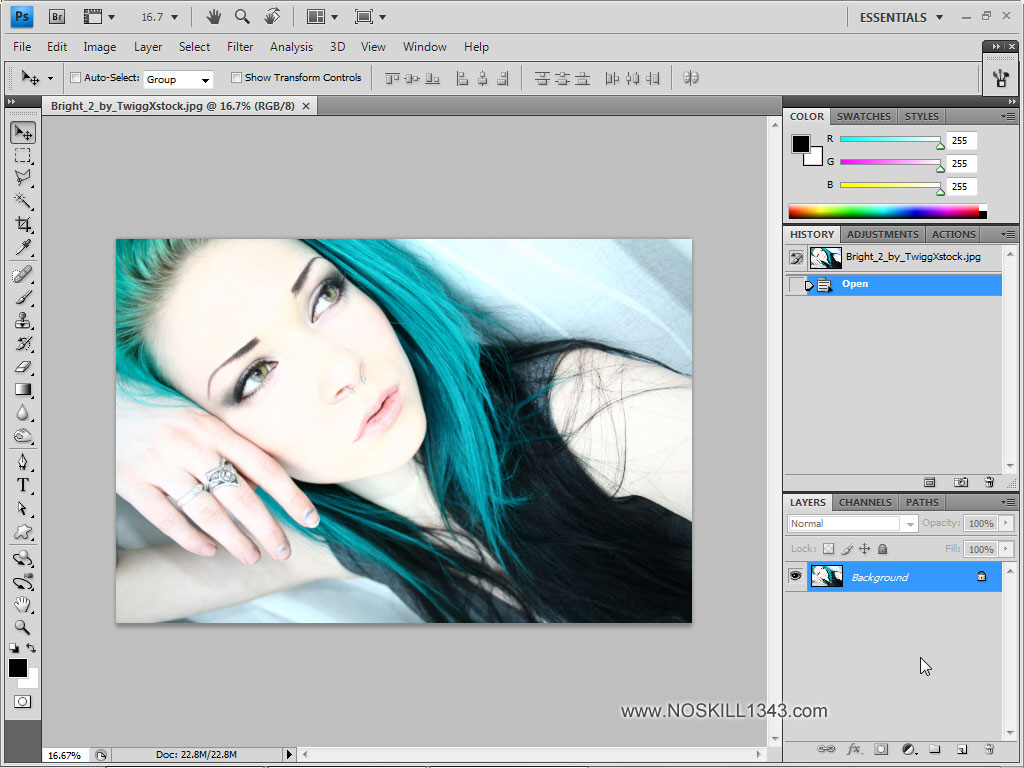Click the G value input field
1024x768 pixels.
[961, 163]
